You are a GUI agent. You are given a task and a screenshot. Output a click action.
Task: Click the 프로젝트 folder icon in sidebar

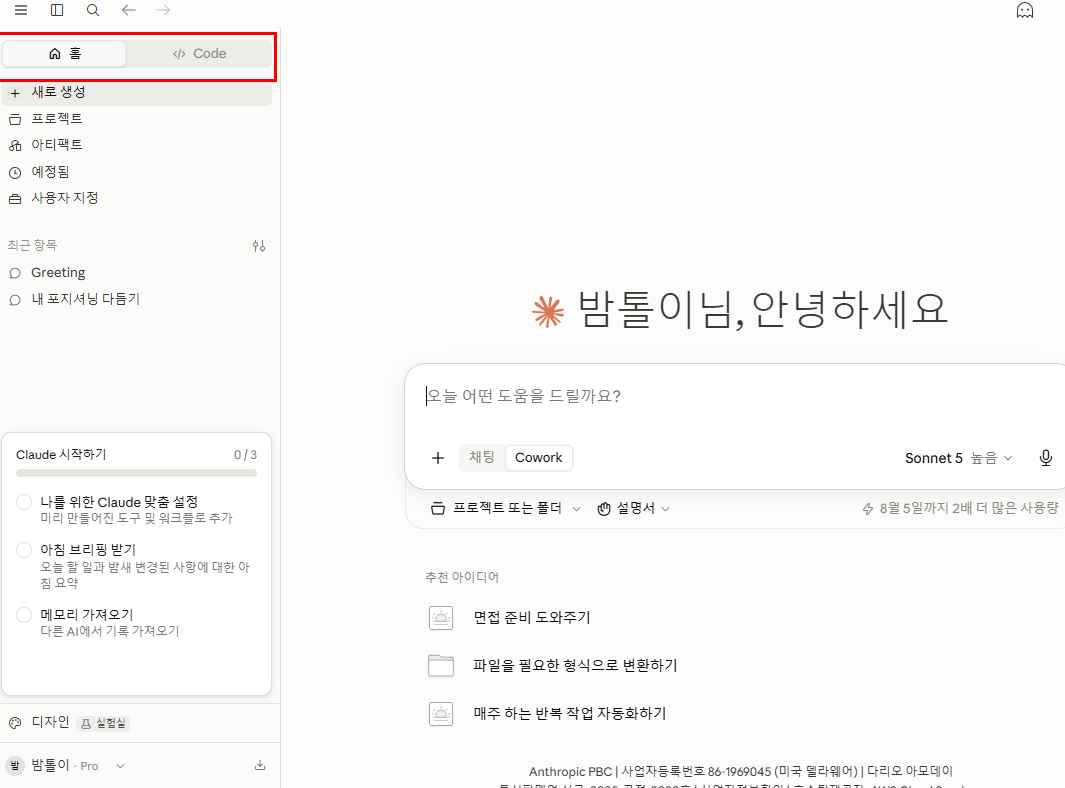click(15, 120)
